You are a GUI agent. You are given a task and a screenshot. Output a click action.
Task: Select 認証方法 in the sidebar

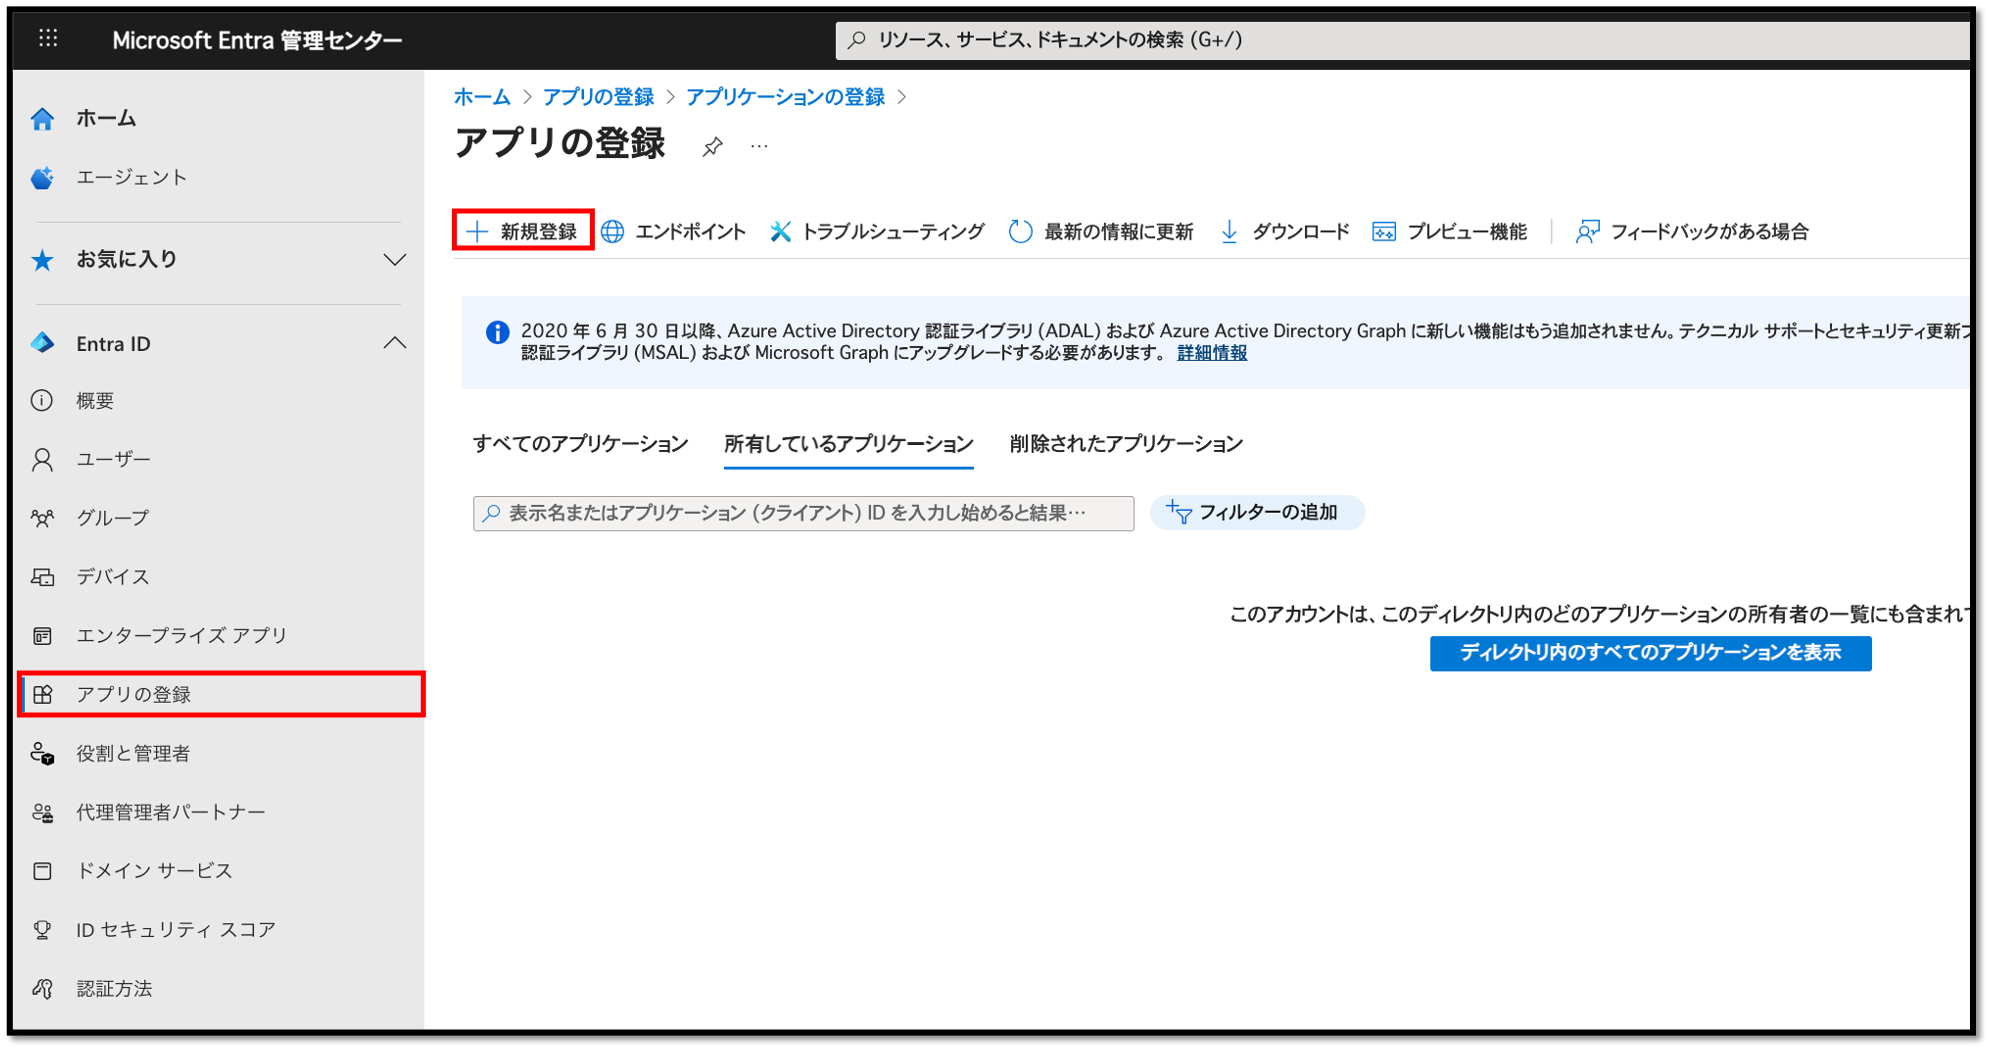coord(115,988)
